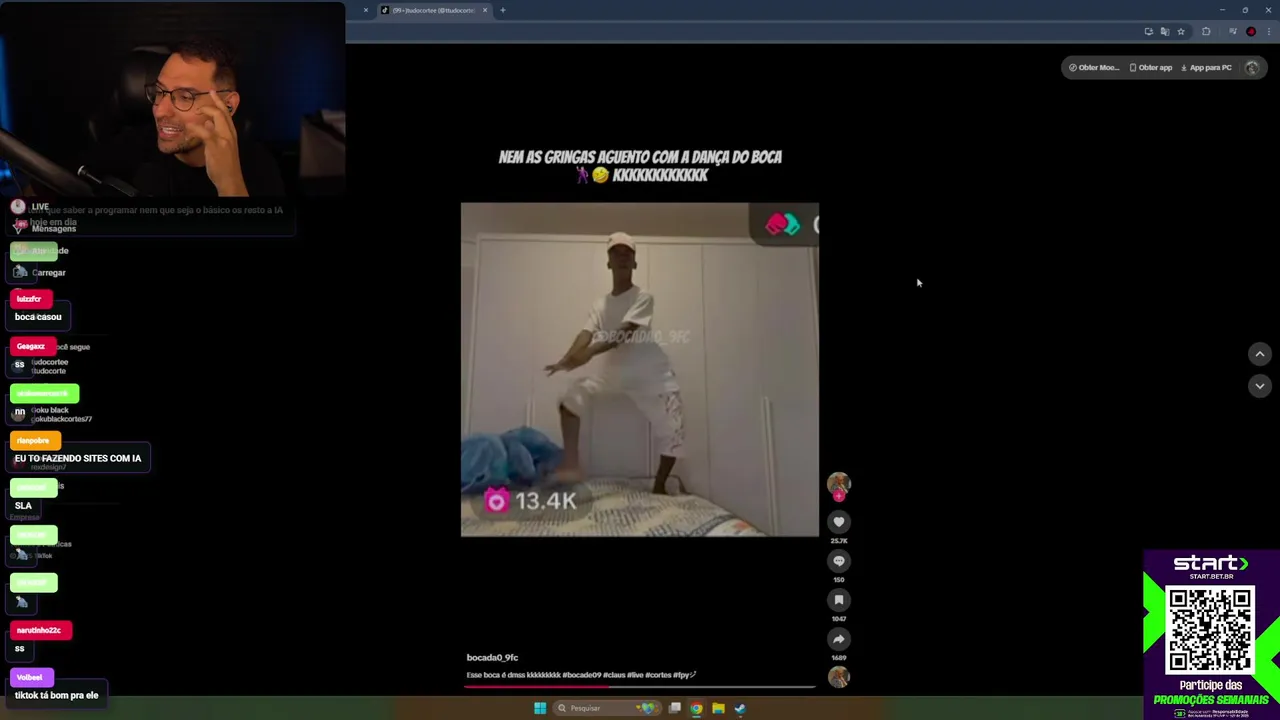Seek on the video progress bar
This screenshot has height=720, width=1280.
[640, 686]
